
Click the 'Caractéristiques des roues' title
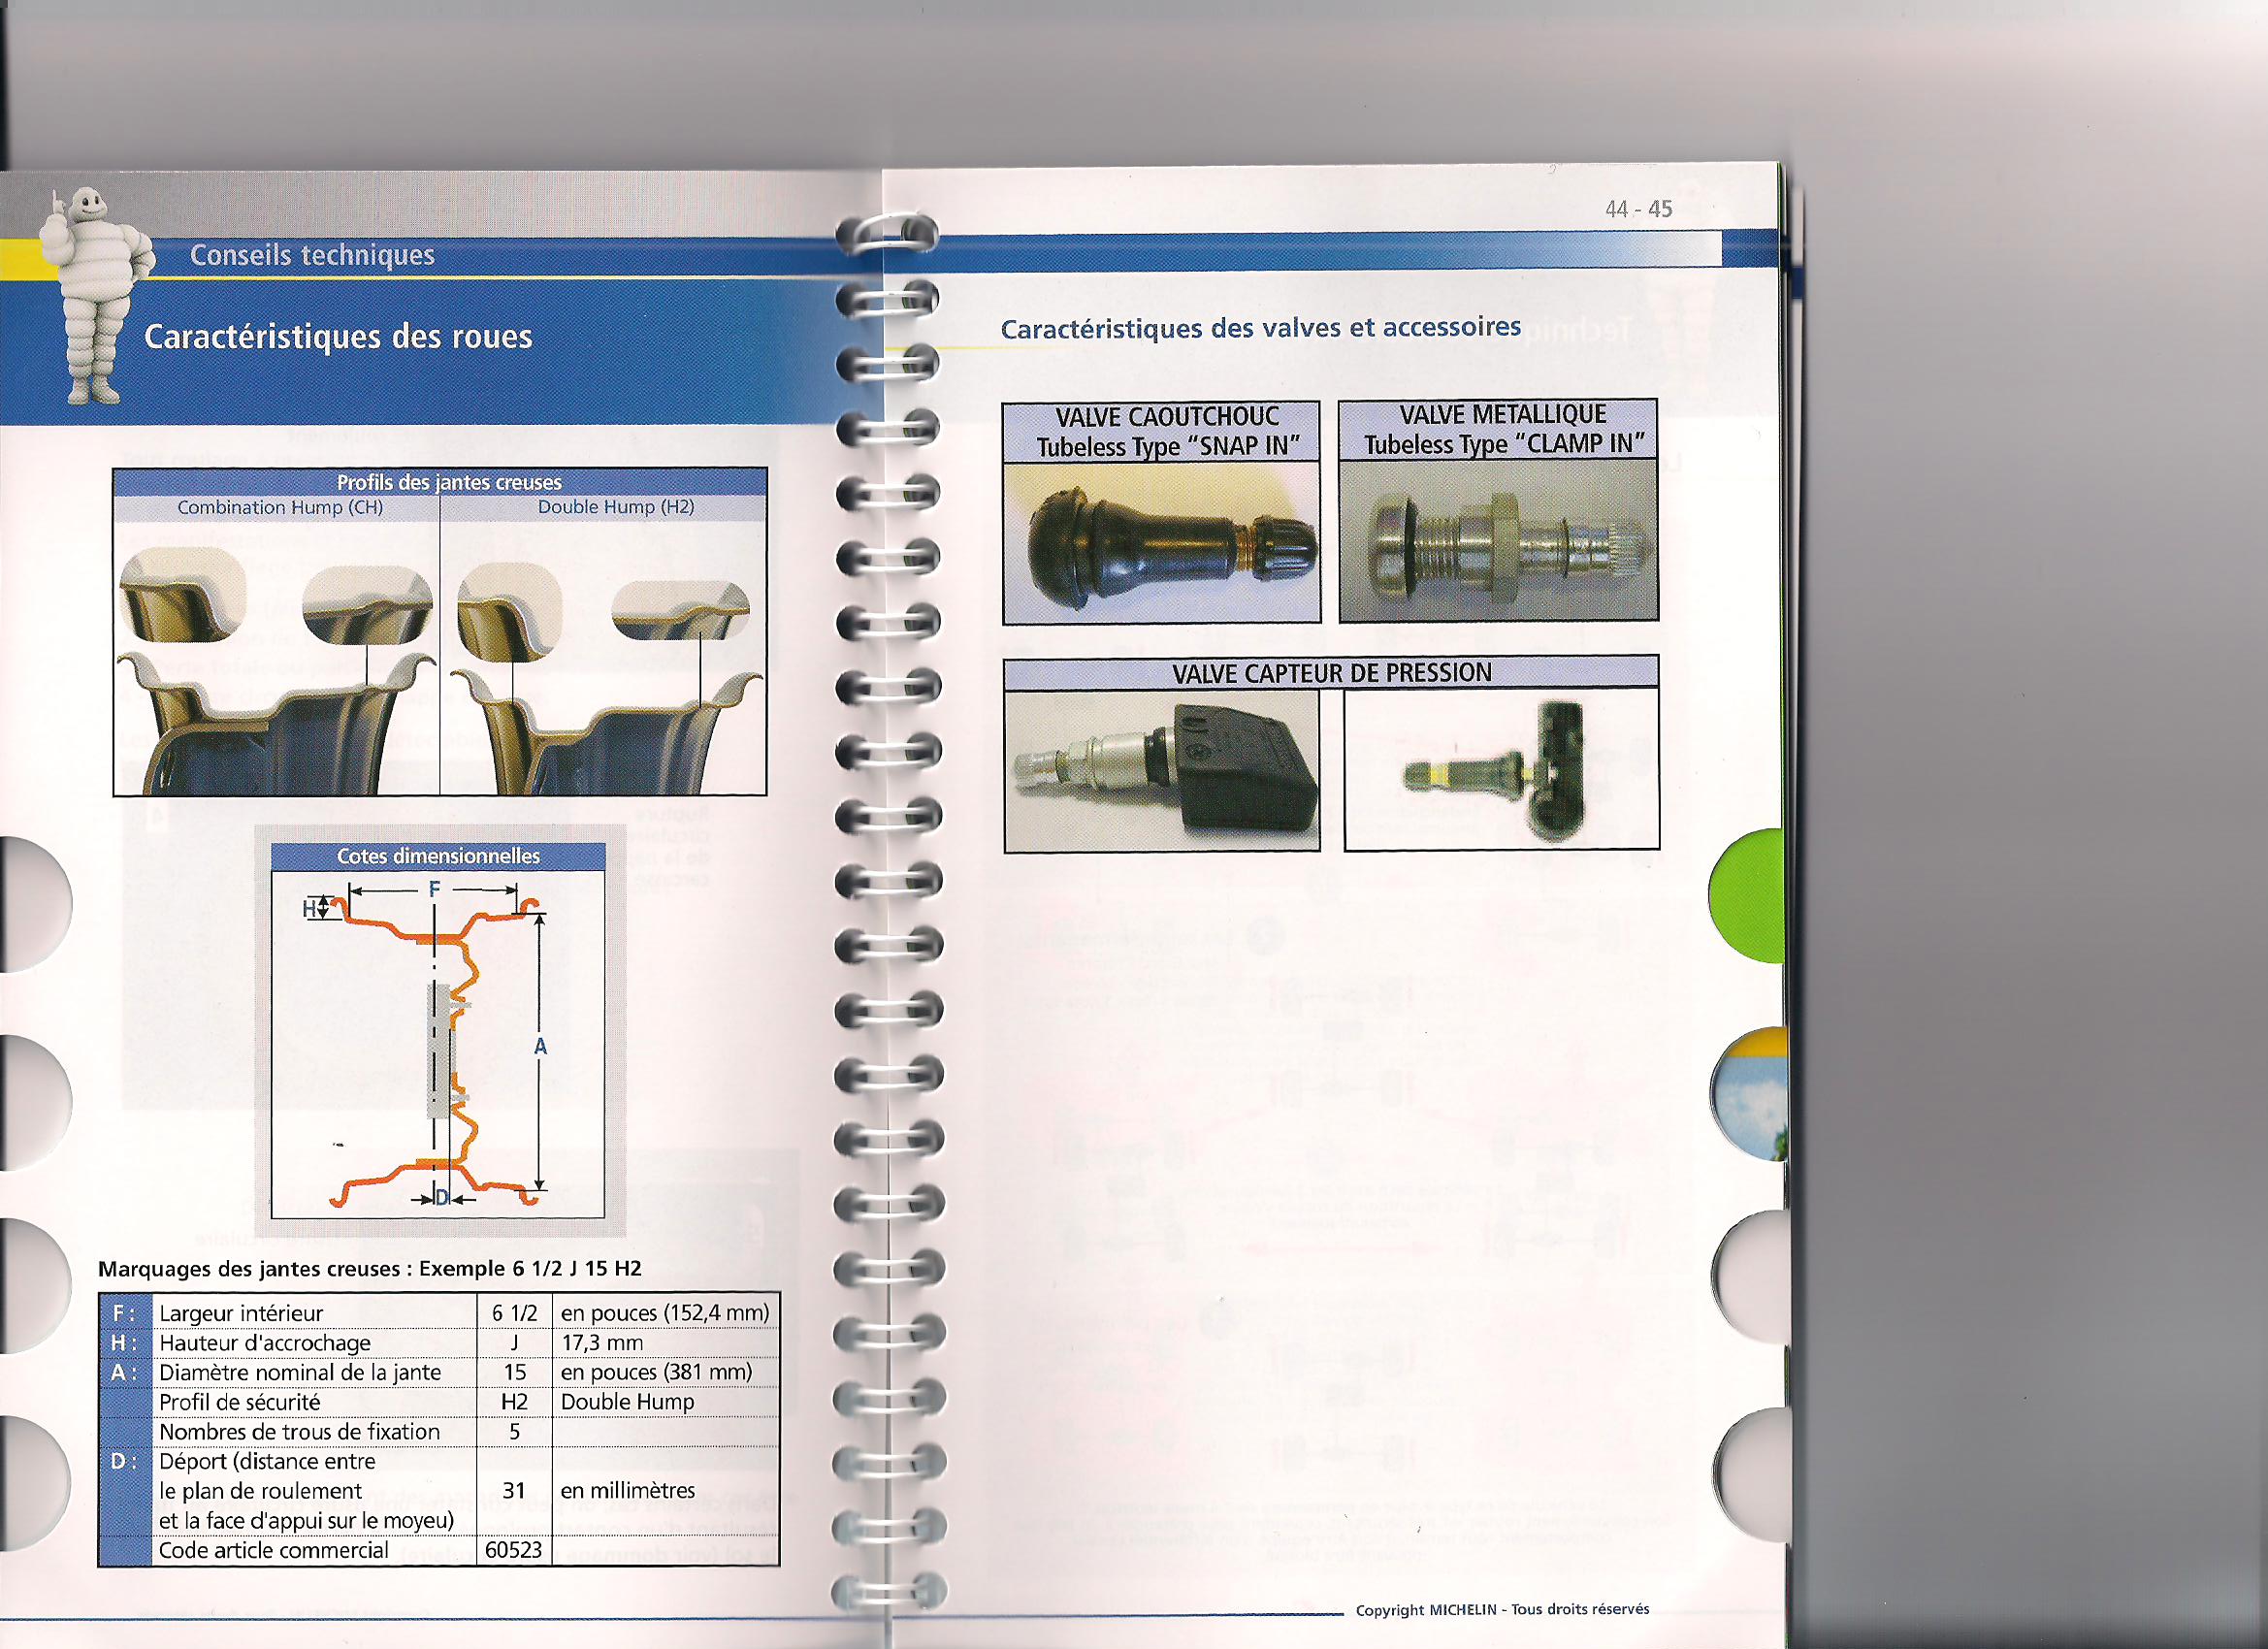(x=338, y=337)
